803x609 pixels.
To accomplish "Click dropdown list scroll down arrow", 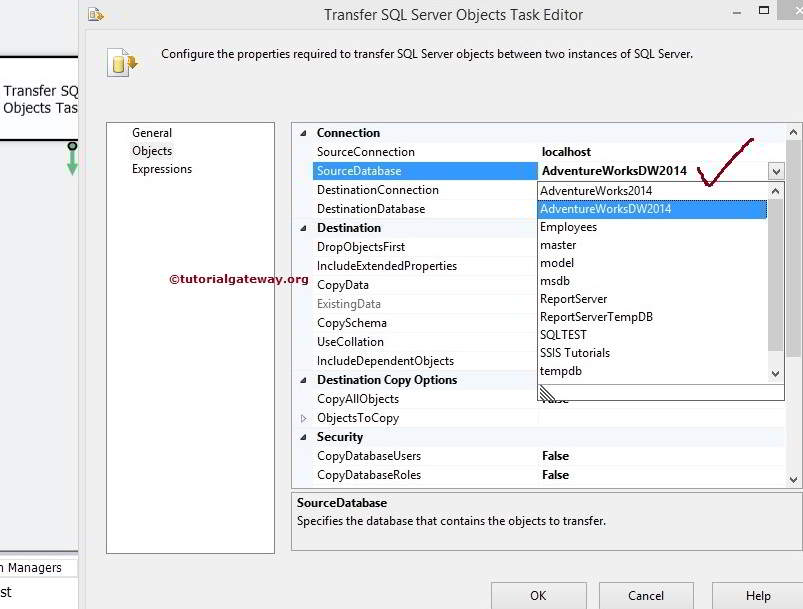I will (775, 374).
